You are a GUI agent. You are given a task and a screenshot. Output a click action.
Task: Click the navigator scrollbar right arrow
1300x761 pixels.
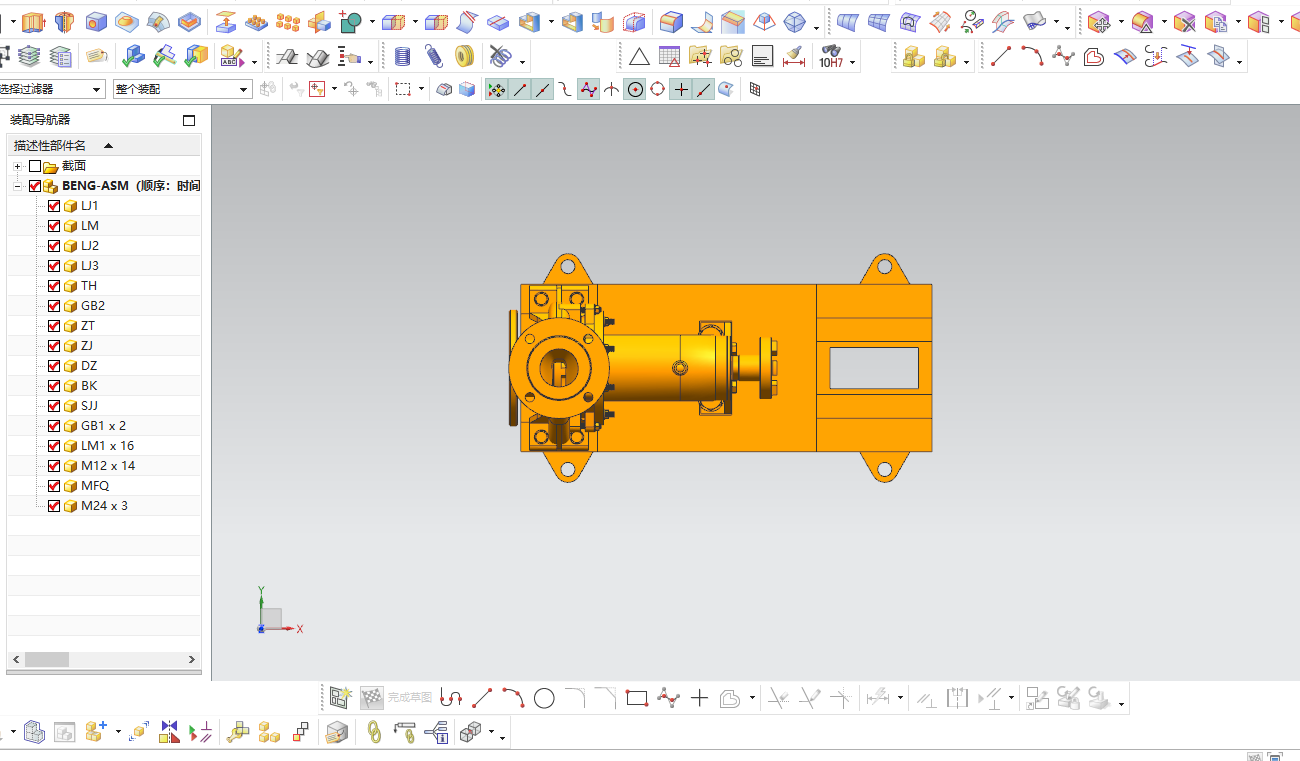tap(193, 660)
